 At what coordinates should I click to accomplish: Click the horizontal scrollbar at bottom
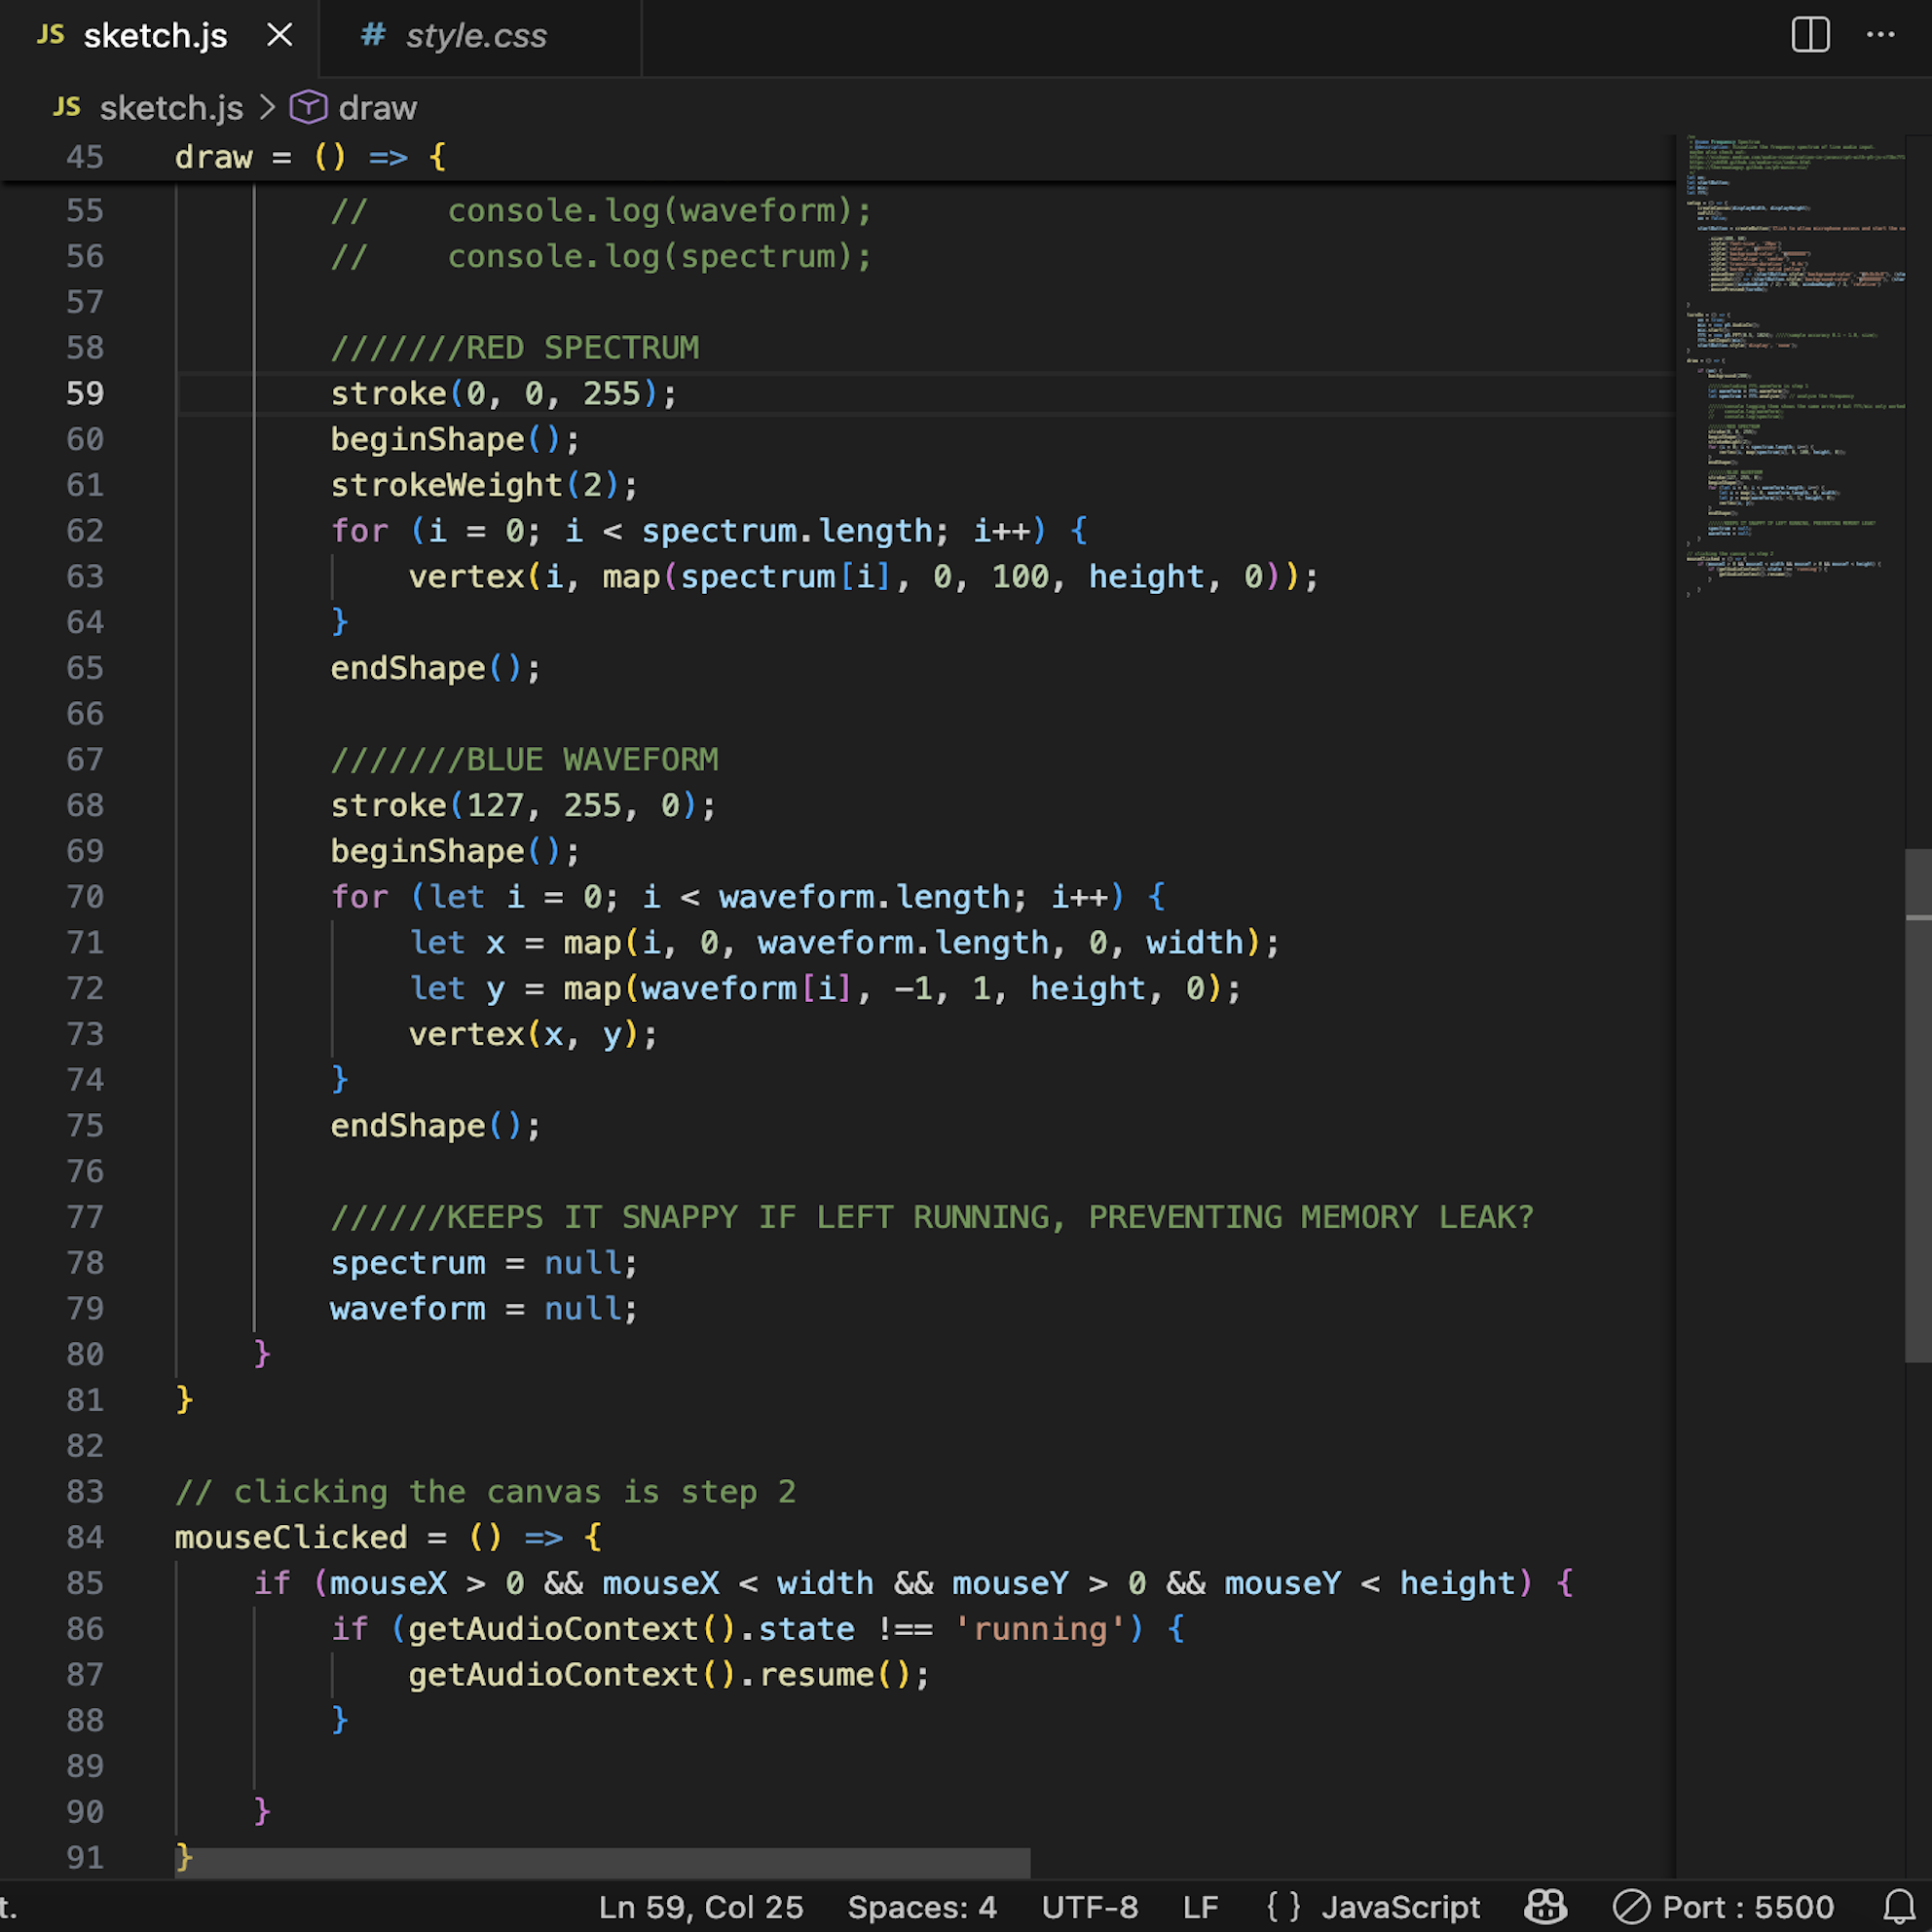pyautogui.click(x=603, y=1863)
